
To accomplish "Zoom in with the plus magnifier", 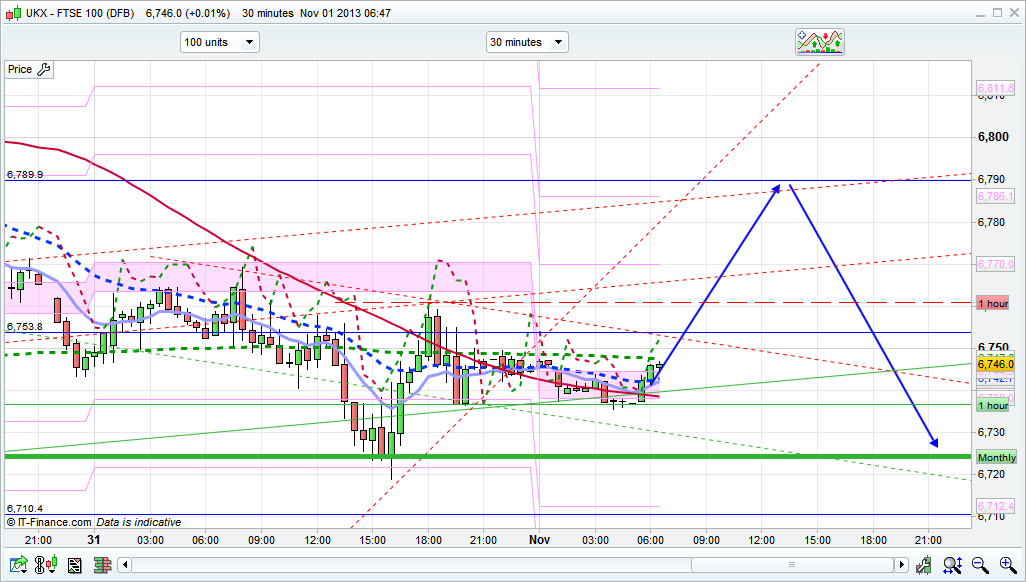I will pos(1005,566).
